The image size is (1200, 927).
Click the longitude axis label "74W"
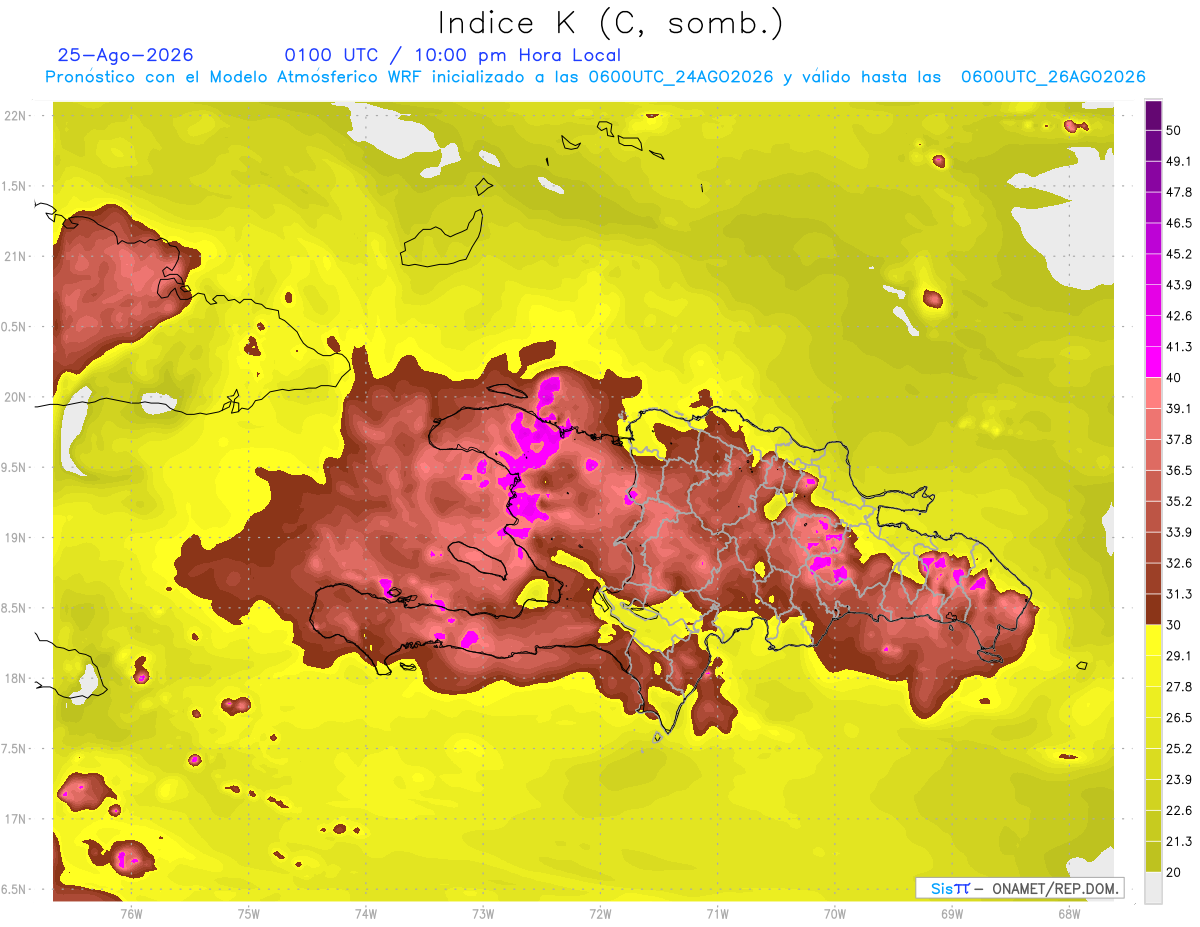(366, 913)
